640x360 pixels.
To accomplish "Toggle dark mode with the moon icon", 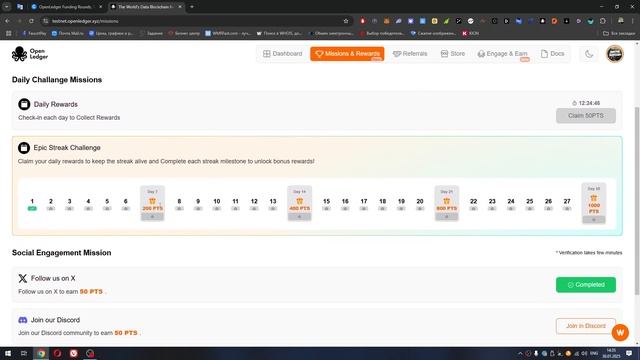I will click(589, 54).
